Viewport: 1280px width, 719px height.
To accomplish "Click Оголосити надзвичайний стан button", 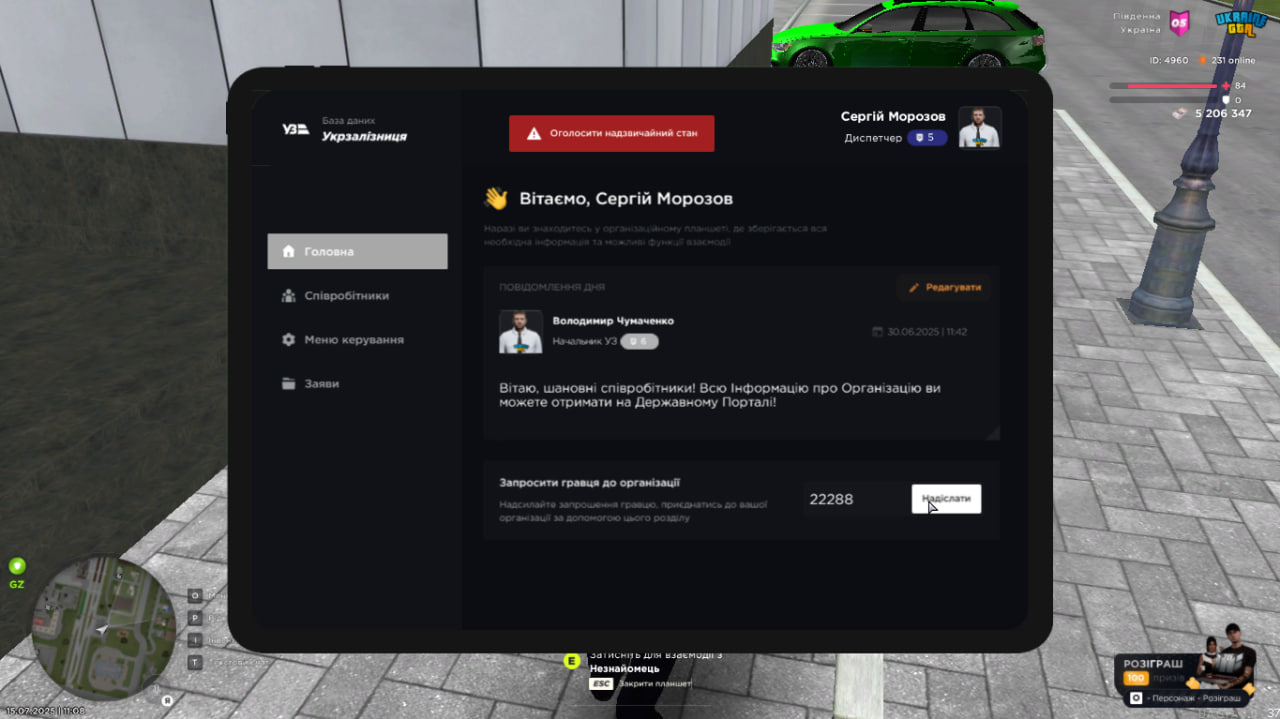I will pos(612,133).
